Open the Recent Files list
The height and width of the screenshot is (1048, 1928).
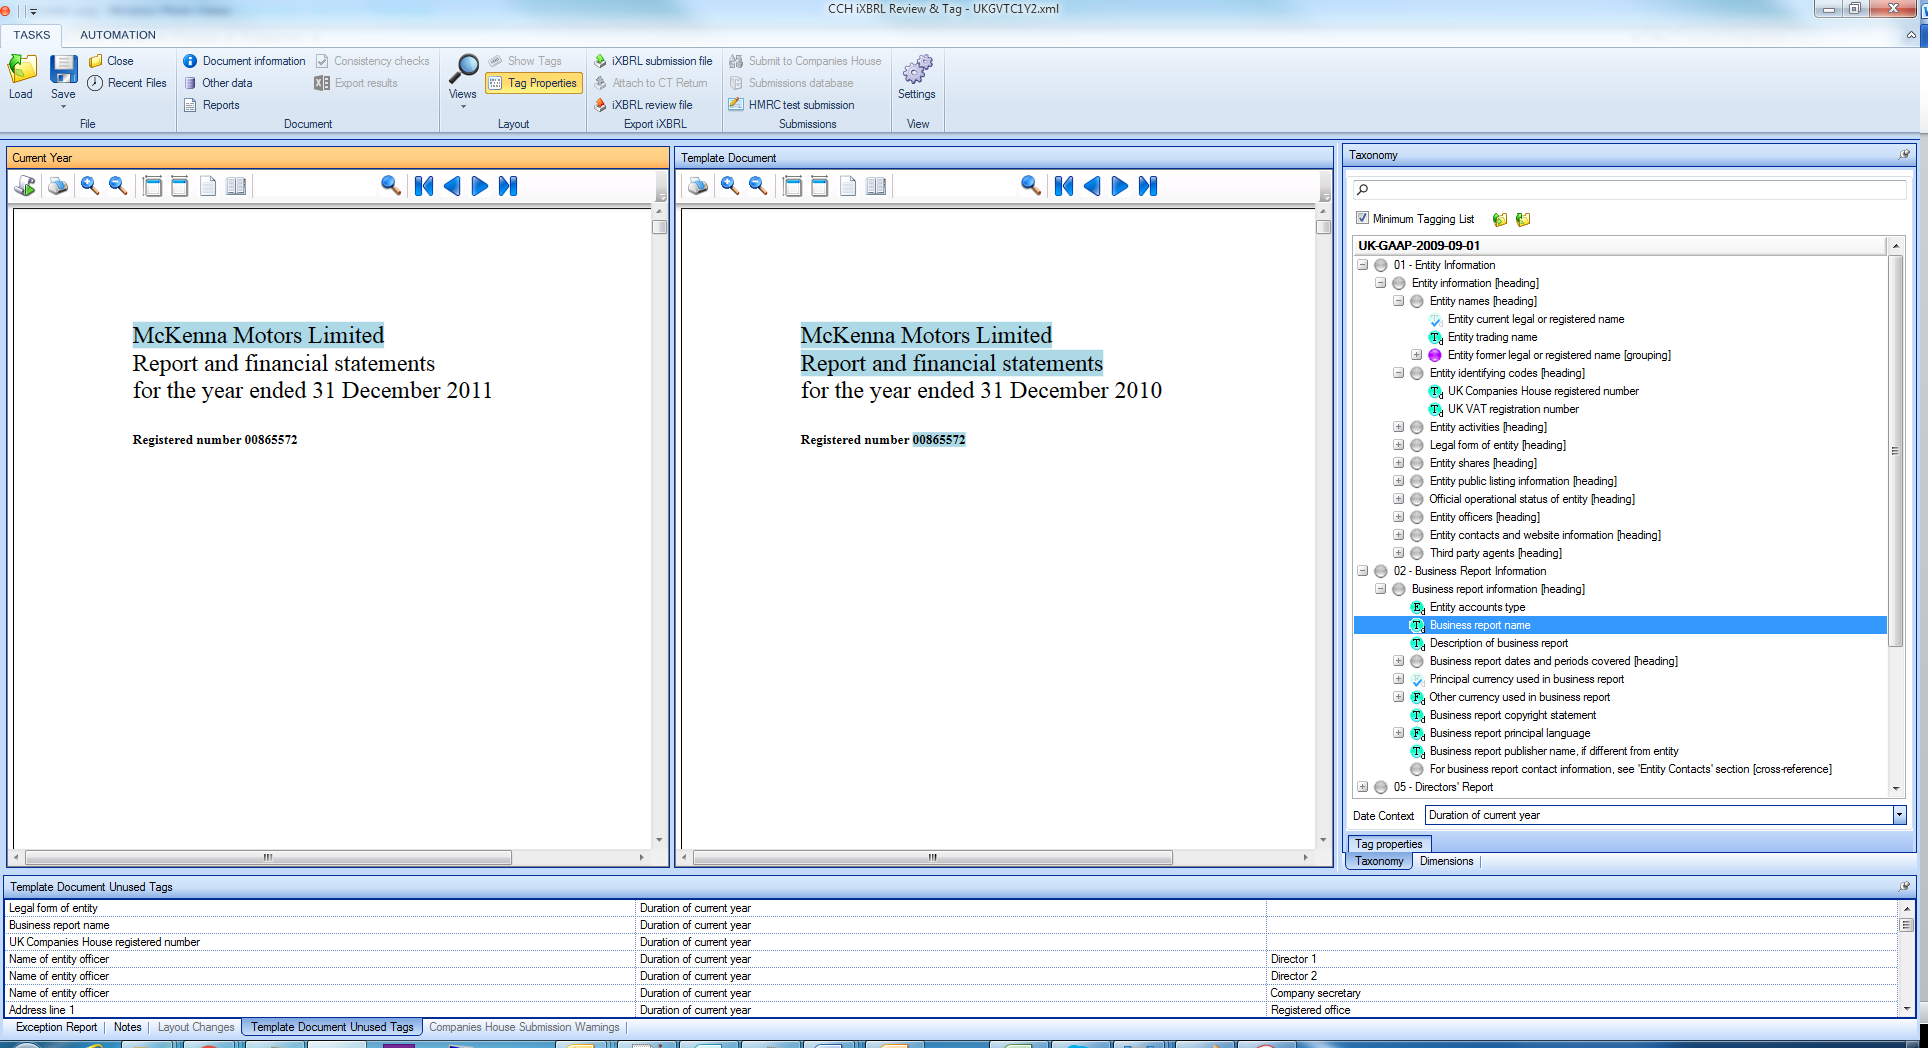[x=127, y=83]
